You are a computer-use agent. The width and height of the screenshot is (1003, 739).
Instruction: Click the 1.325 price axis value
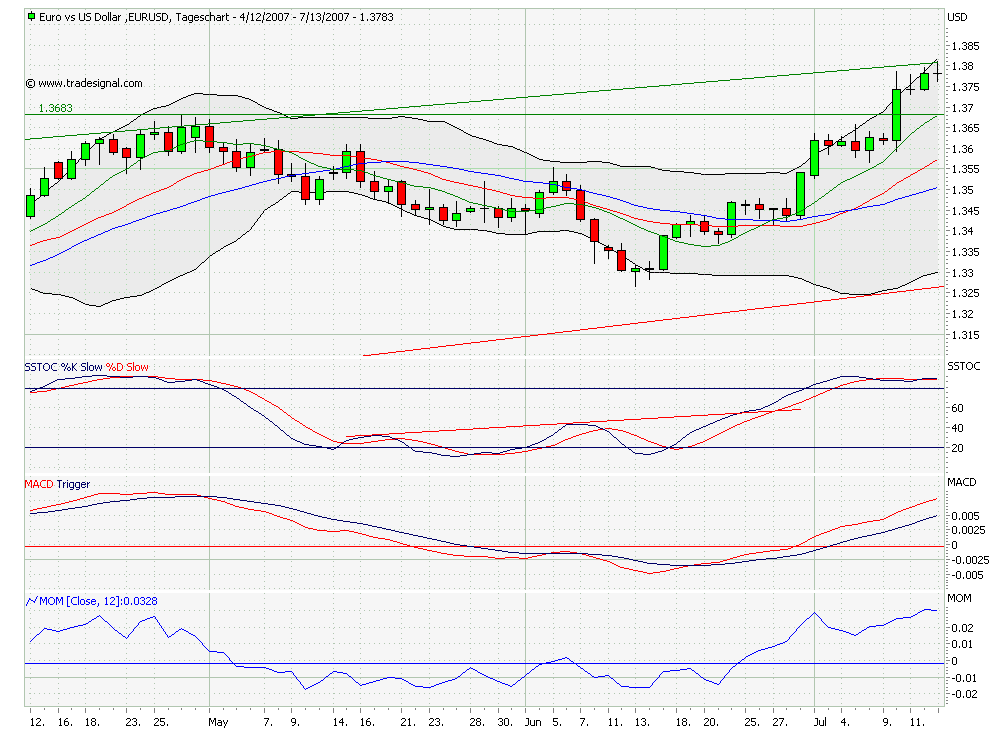[965, 294]
